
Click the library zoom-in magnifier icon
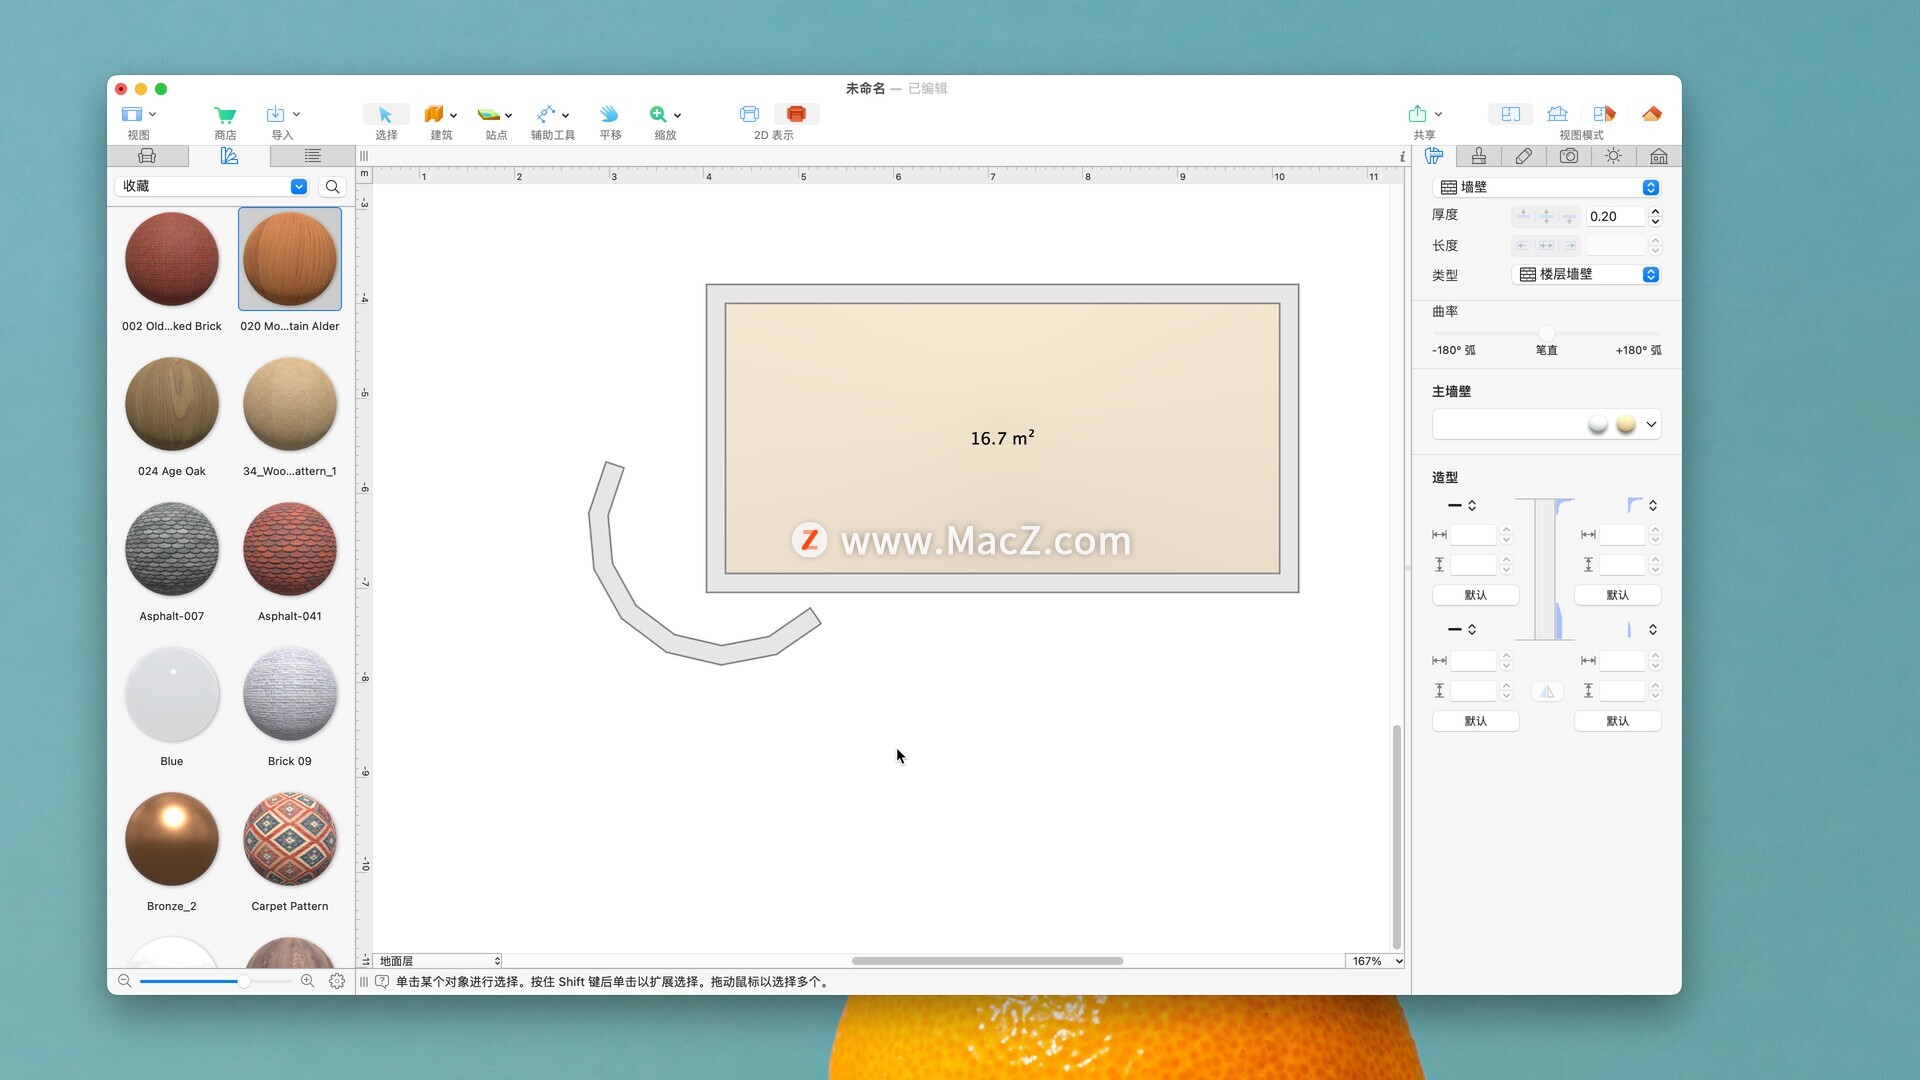coord(308,981)
